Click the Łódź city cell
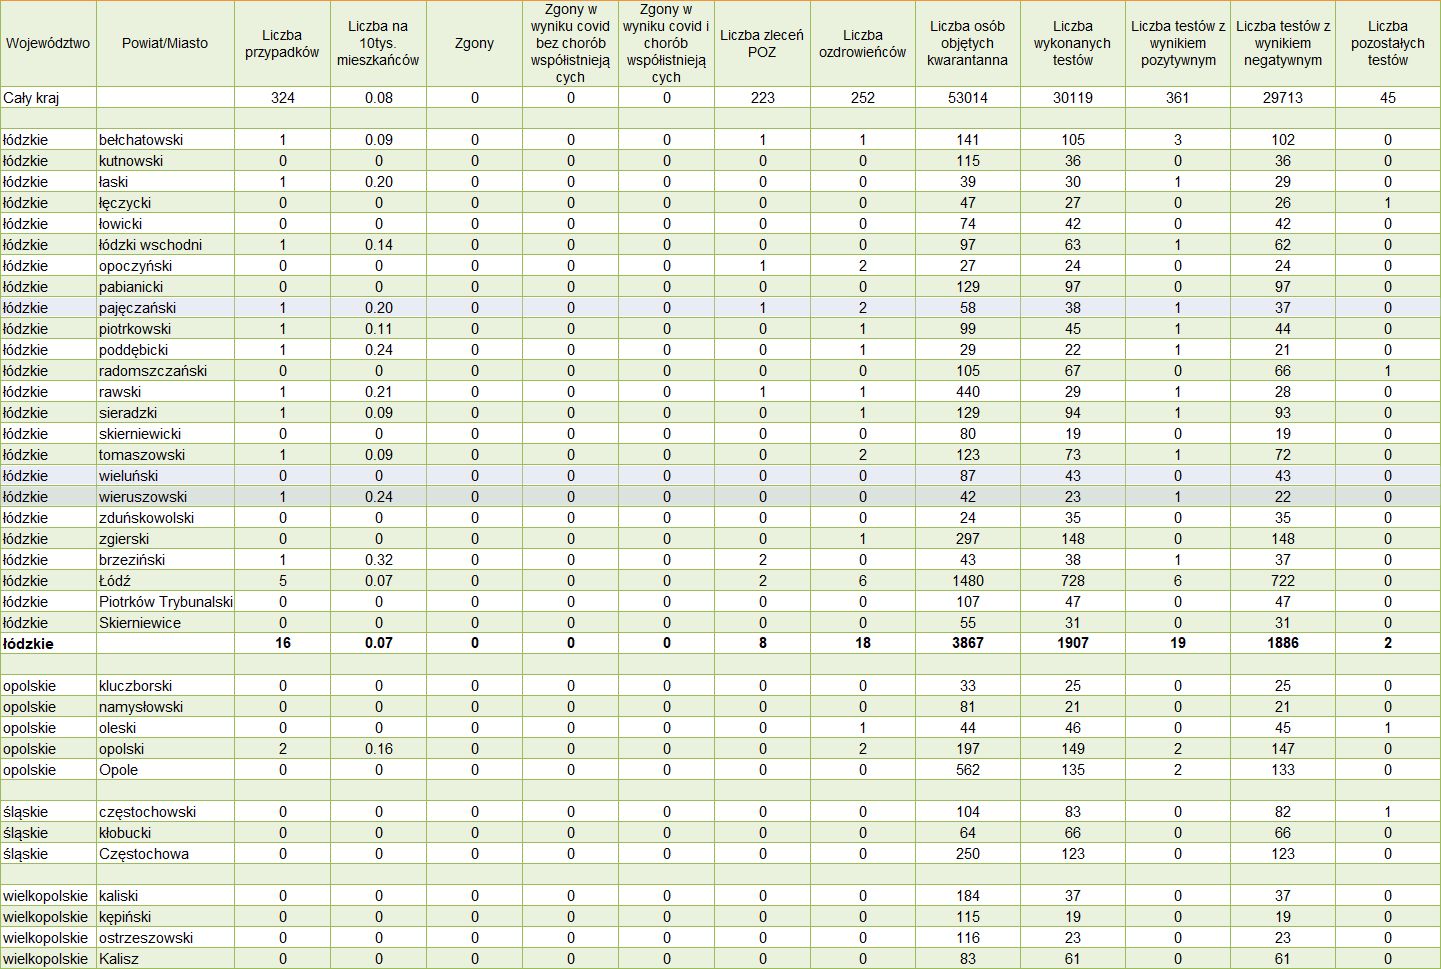 (x=165, y=581)
